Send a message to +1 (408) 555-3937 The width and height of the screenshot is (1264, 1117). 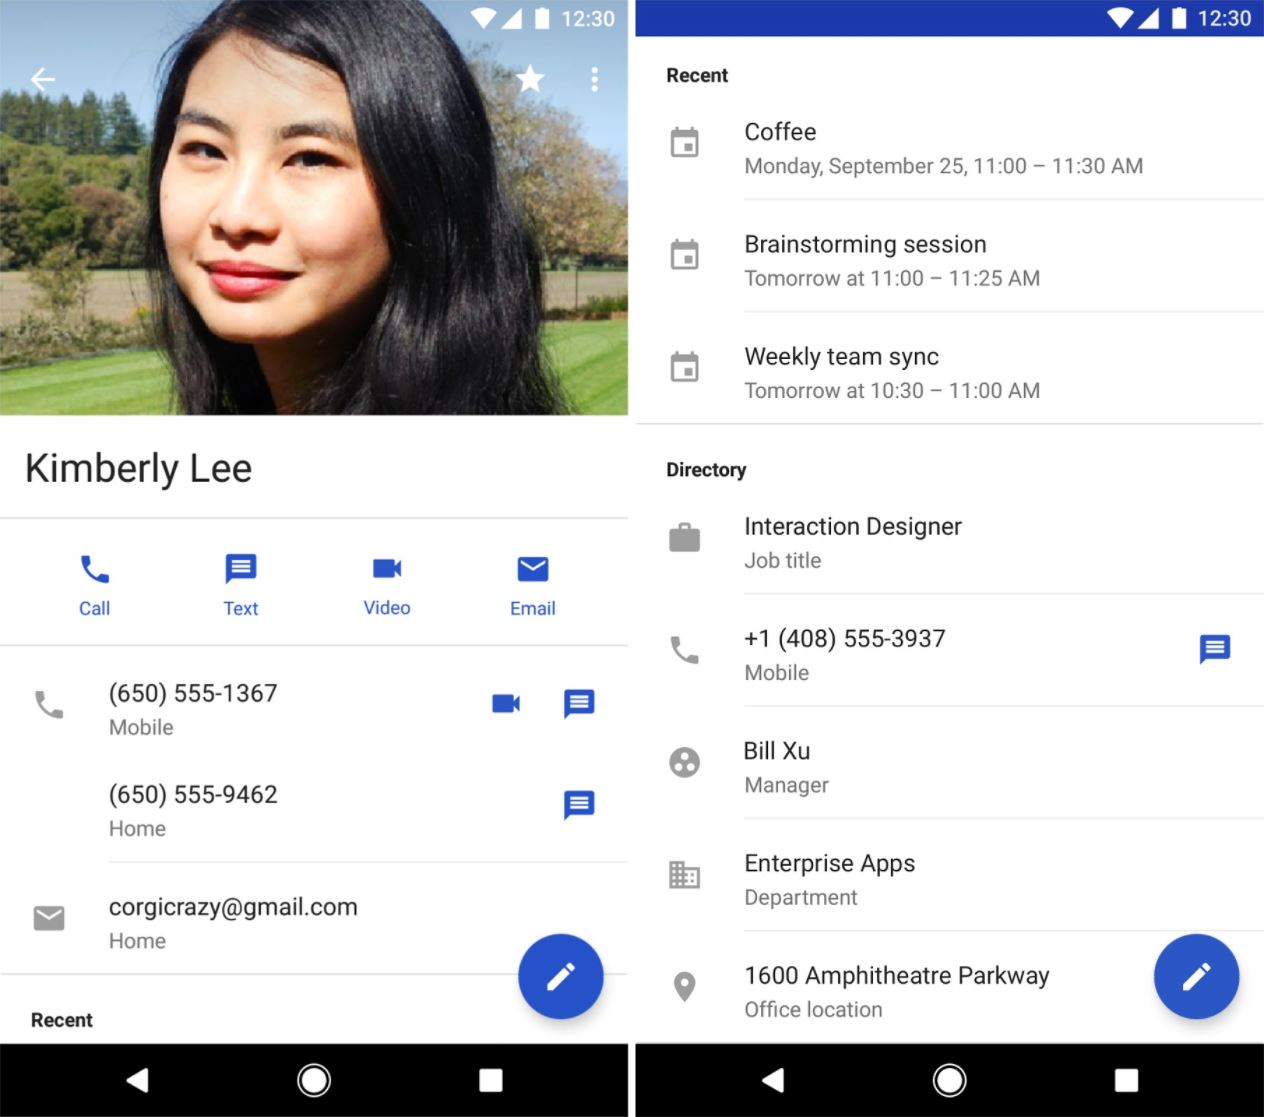[1215, 650]
